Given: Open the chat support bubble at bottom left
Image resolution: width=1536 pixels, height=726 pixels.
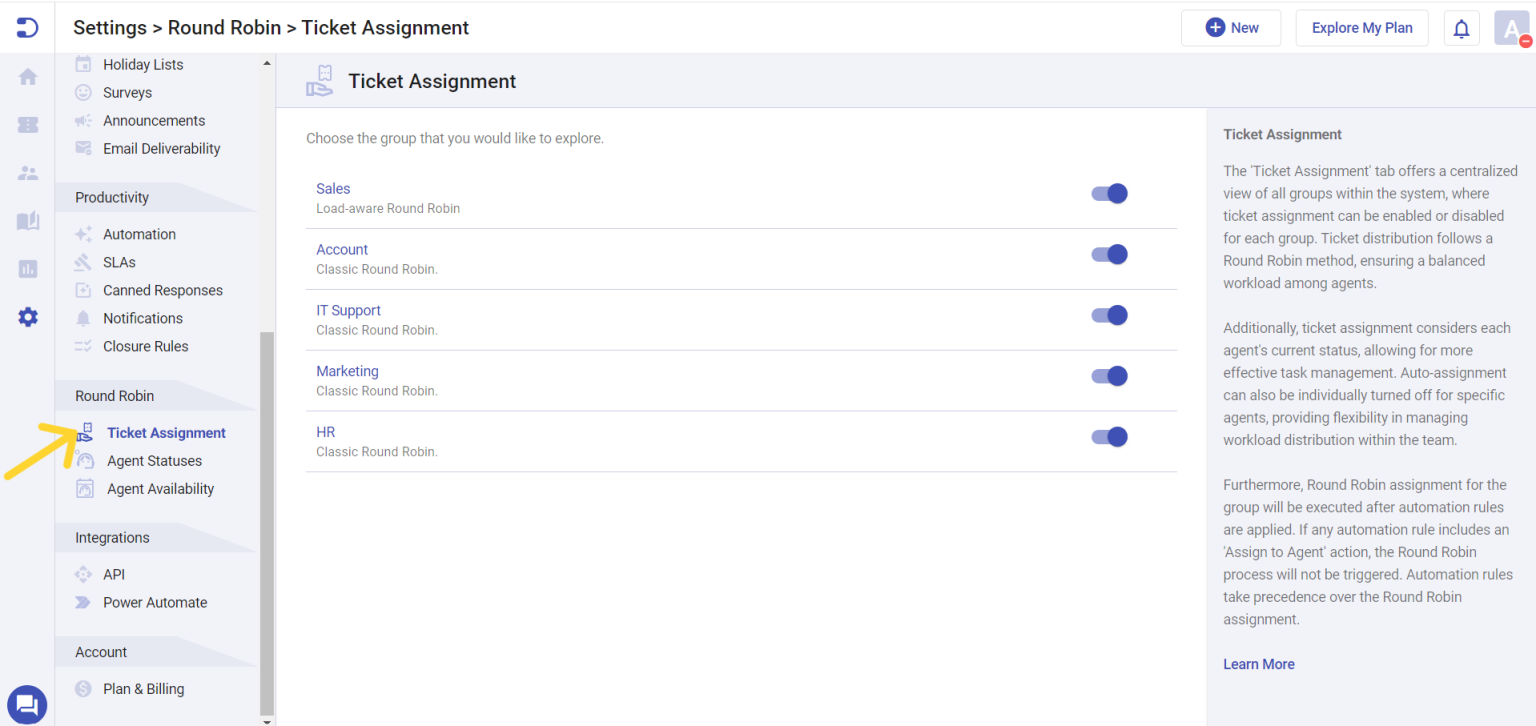Looking at the screenshot, I should click(27, 704).
